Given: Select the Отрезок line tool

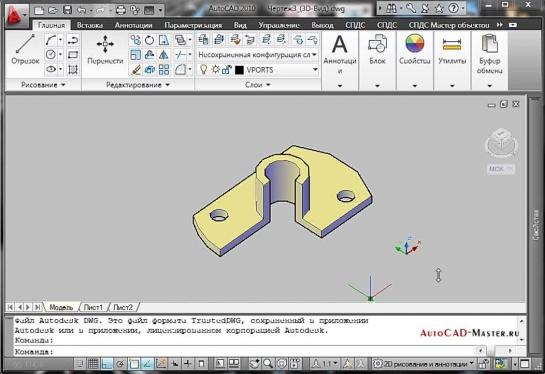Looking at the screenshot, I should pyautogui.click(x=25, y=49).
